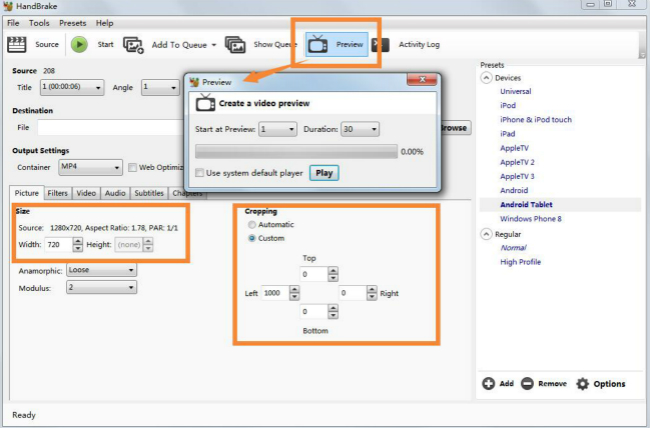Select Custom cropping radio button
The height and width of the screenshot is (428, 650).
click(252, 238)
